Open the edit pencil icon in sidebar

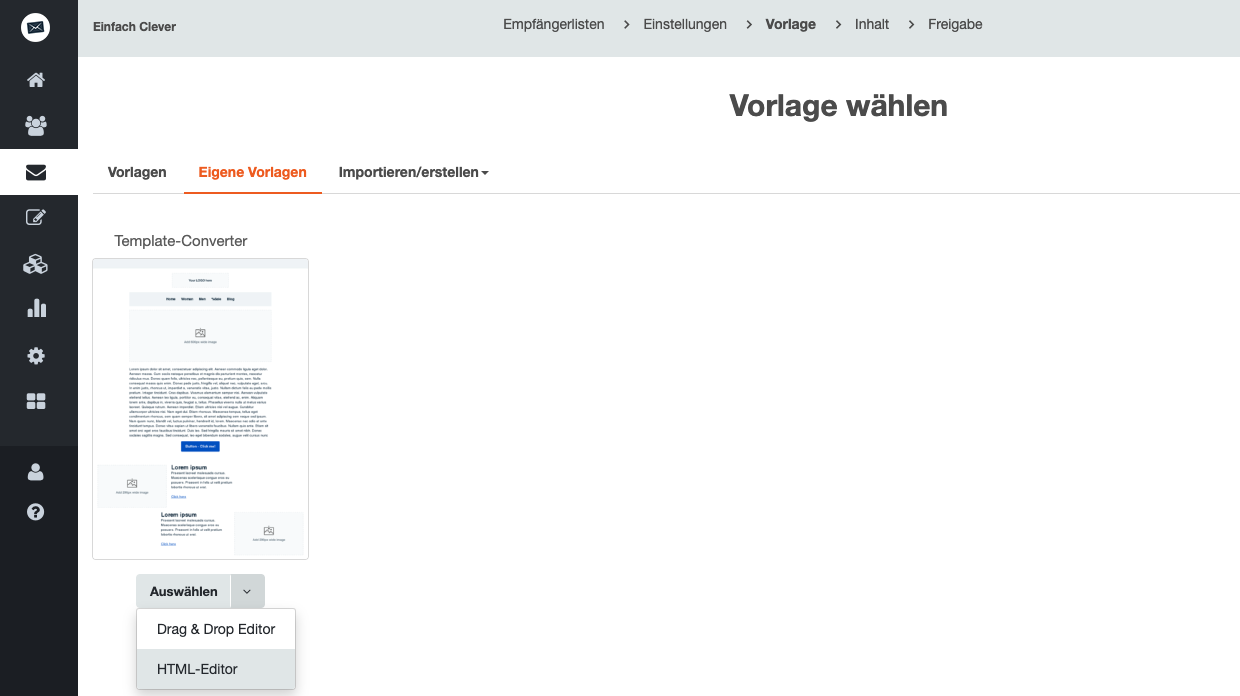[x=36, y=218]
